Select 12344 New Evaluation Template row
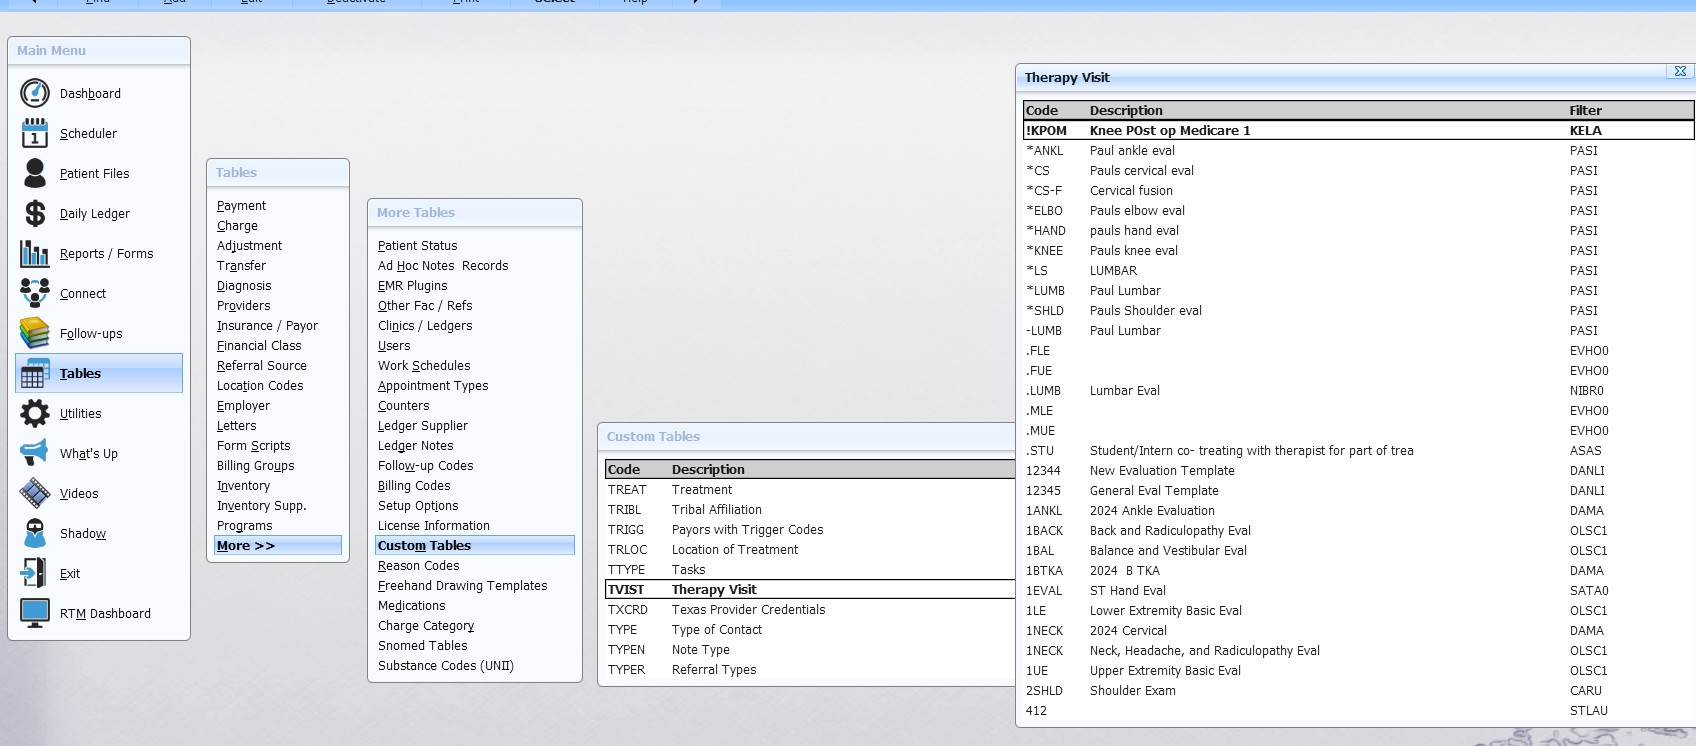Image resolution: width=1696 pixels, height=746 pixels. pyautogui.click(x=1359, y=470)
